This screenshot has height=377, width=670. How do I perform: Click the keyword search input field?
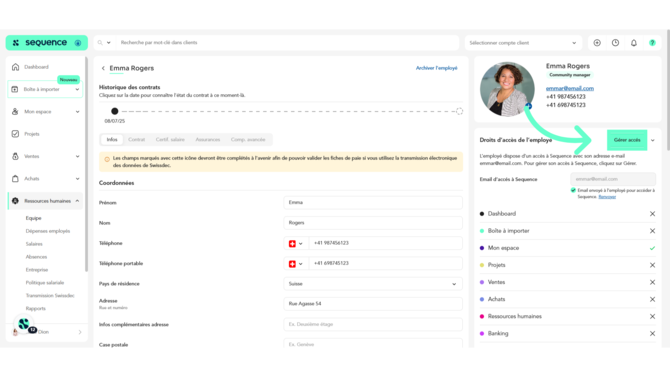coord(287,43)
